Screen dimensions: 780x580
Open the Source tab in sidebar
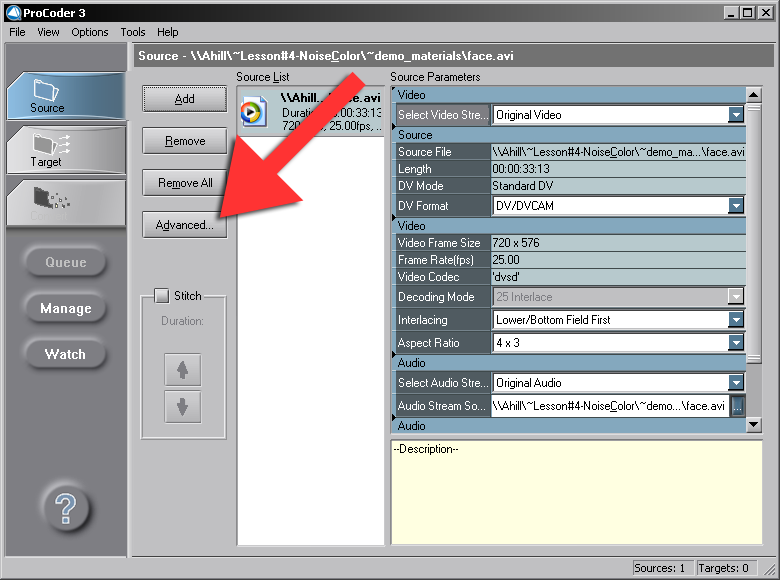coord(66,96)
